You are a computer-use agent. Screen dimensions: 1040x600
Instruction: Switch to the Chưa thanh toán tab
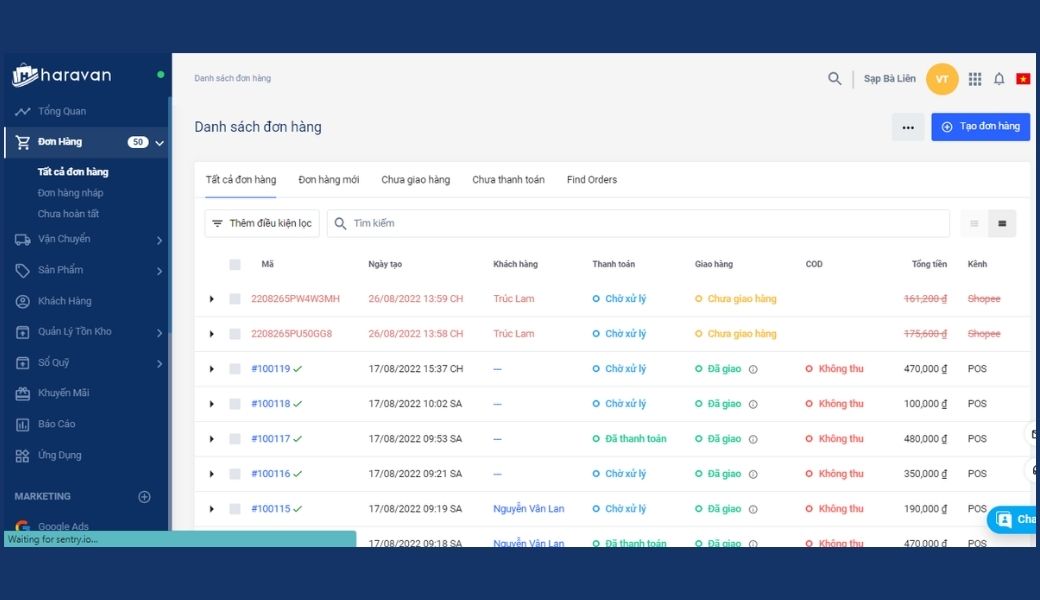click(508, 180)
